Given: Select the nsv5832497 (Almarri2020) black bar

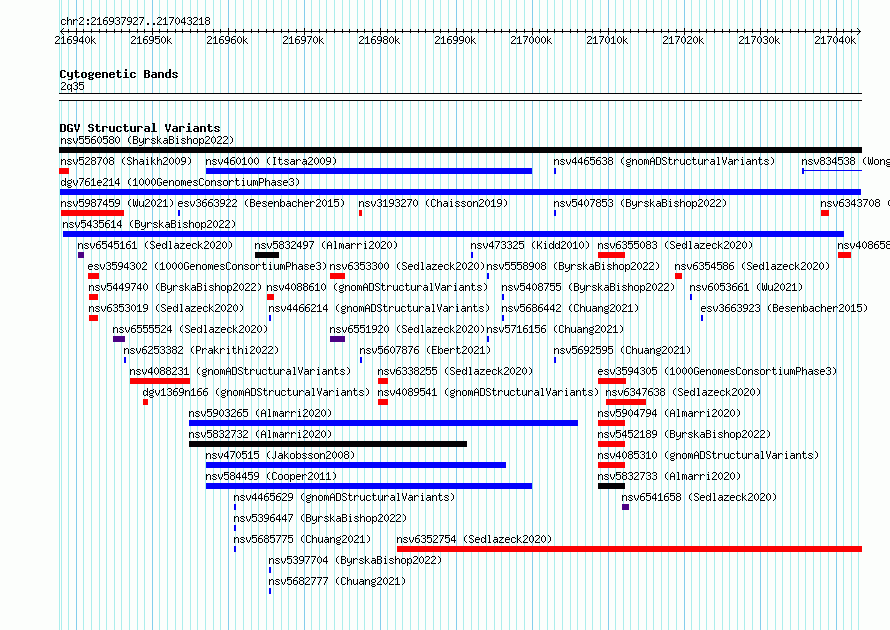Looking at the screenshot, I should point(267,255).
